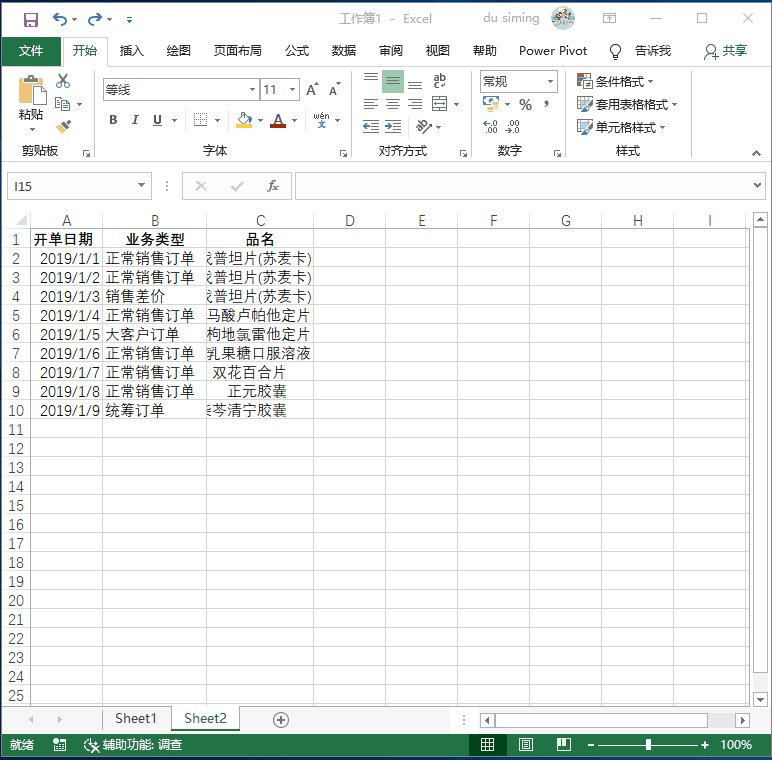
Task: Switch to the 页面布局 ribbon tab
Action: (237, 51)
